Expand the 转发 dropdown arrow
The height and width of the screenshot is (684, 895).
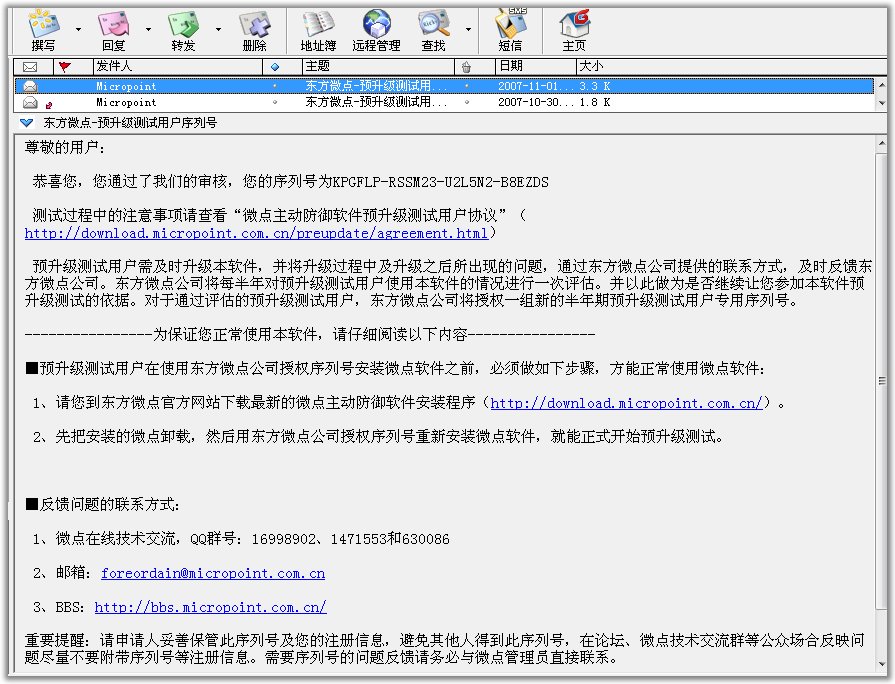[218, 29]
